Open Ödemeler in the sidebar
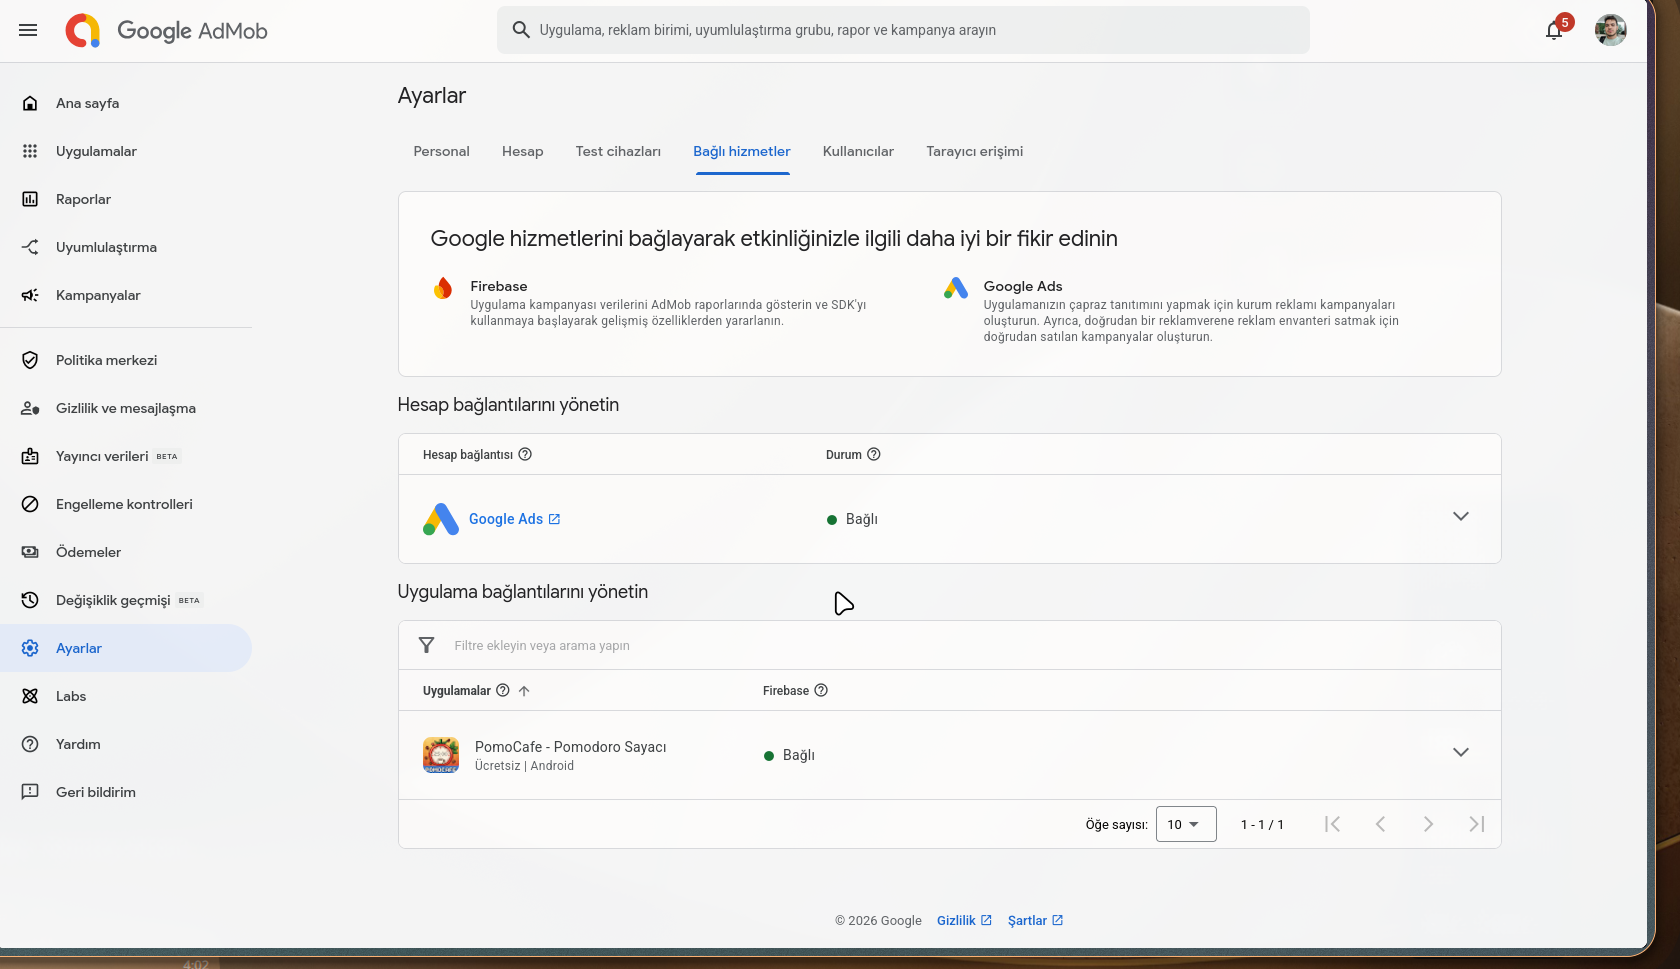Viewport: 1680px width, 969px height. [x=126, y=552]
